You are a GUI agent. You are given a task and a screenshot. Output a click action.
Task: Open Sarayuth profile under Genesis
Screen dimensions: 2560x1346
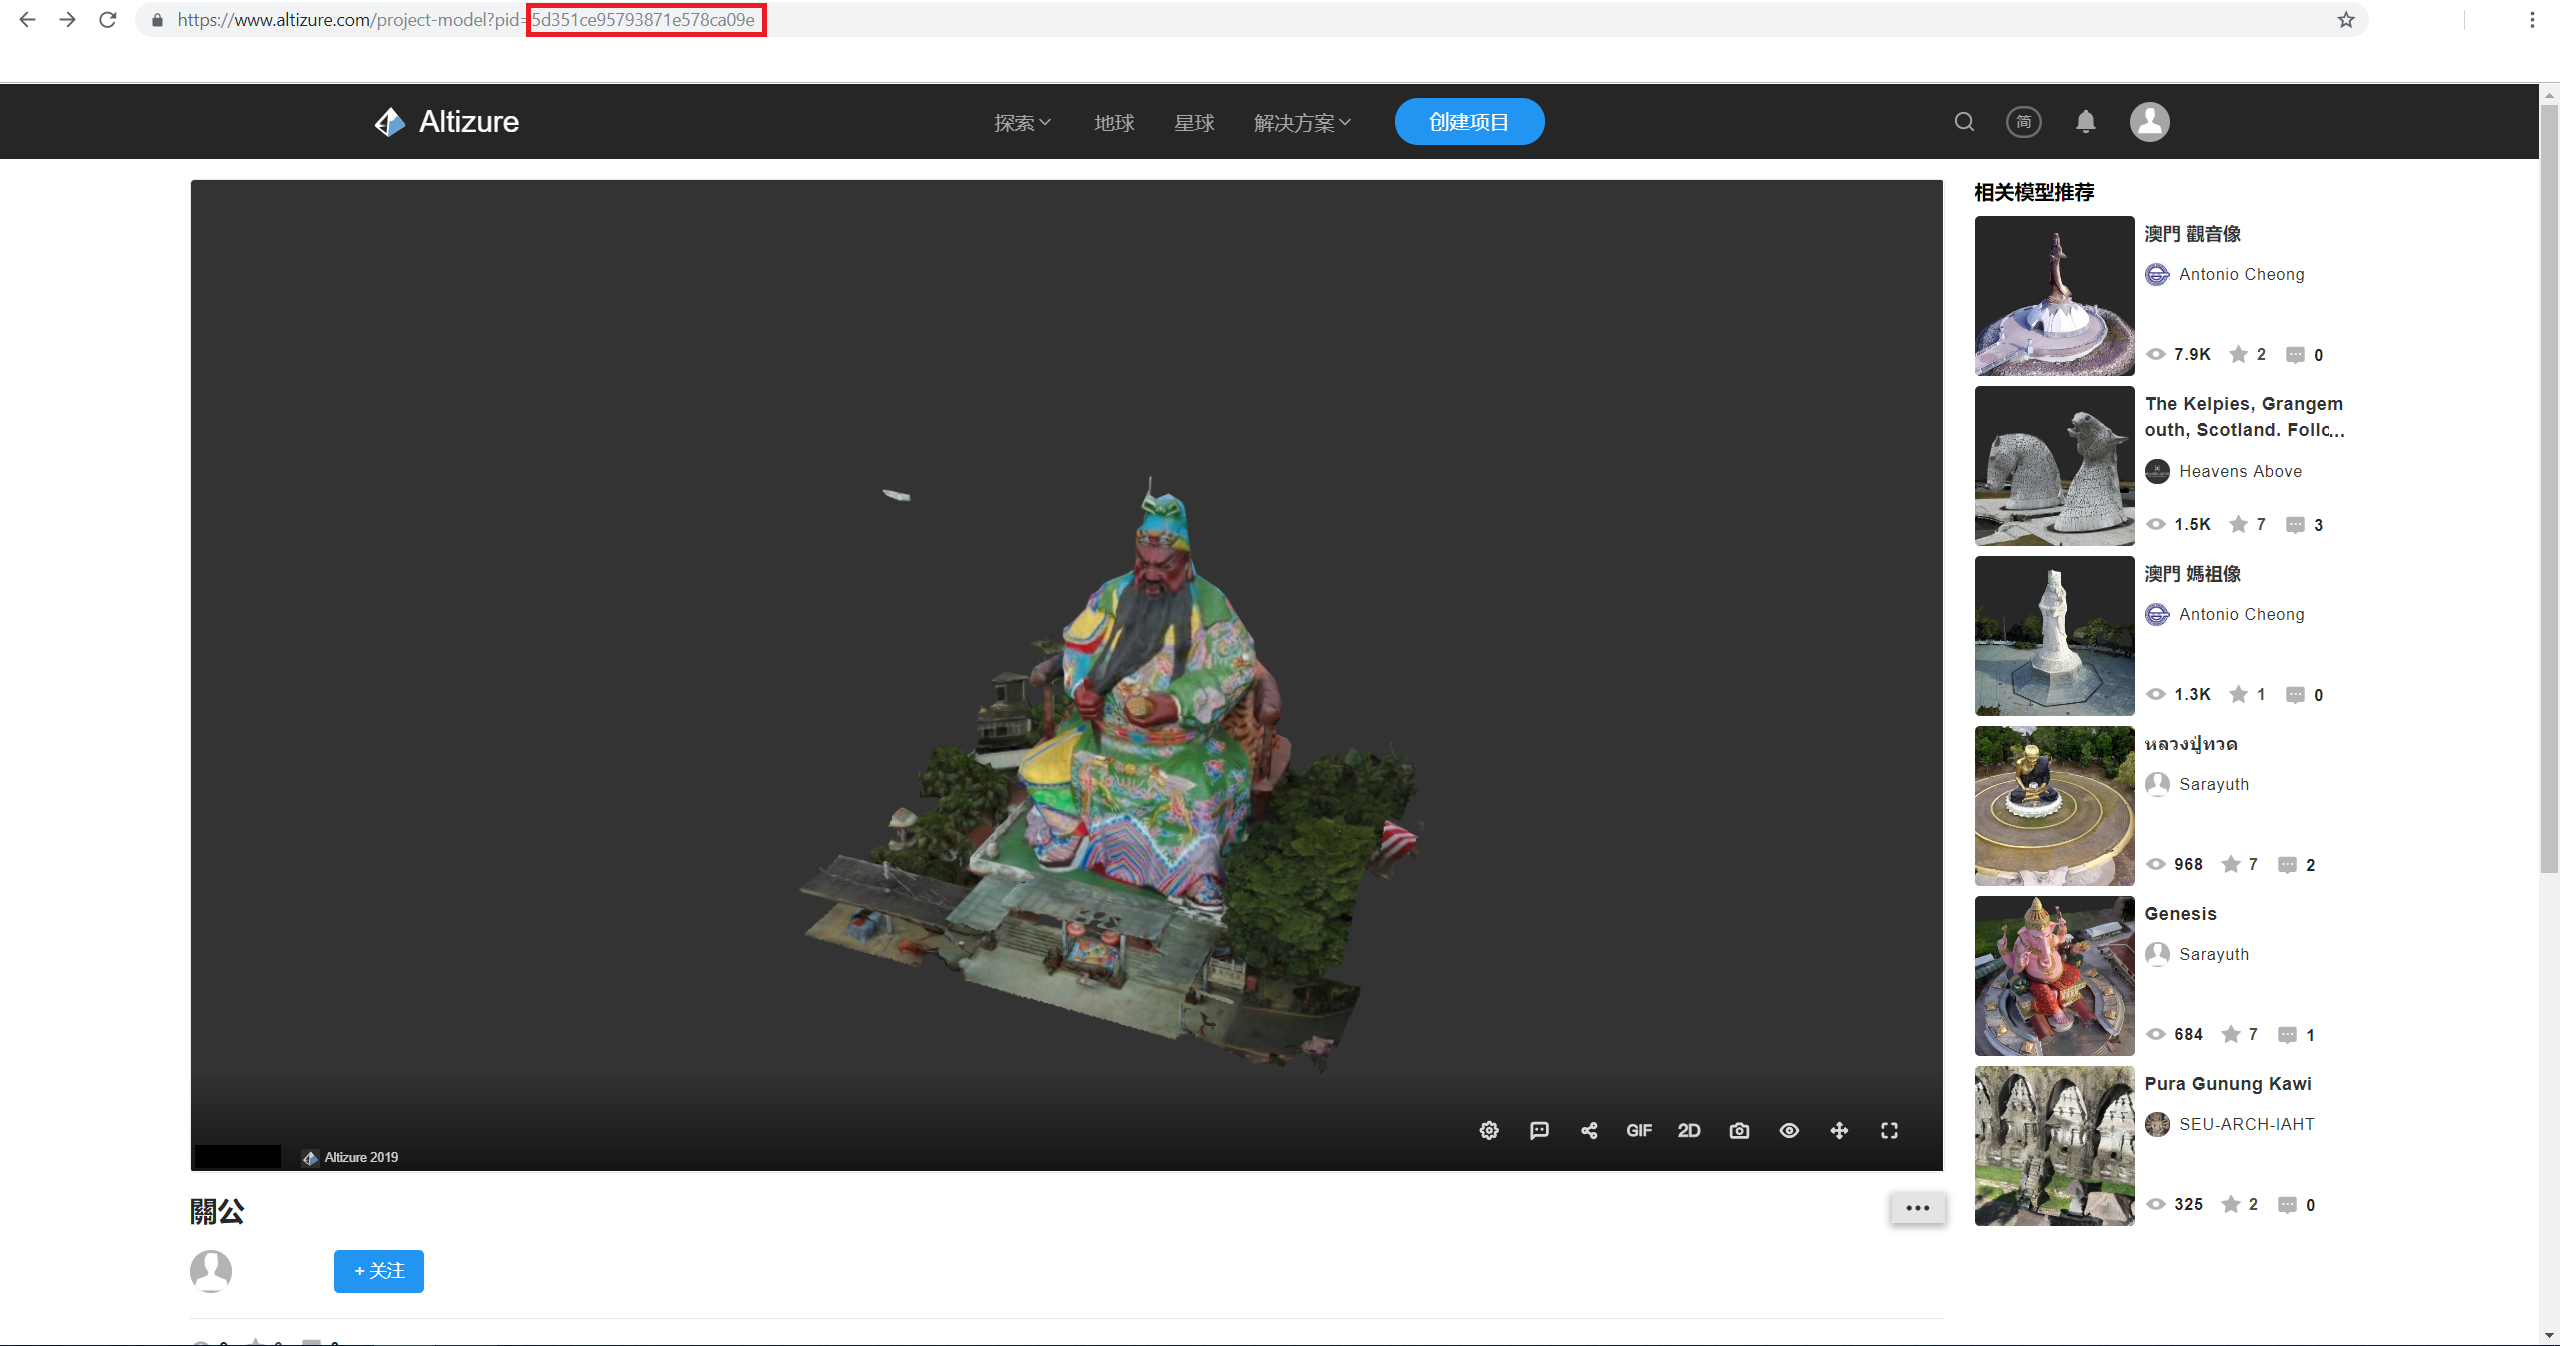[x=2214, y=954]
